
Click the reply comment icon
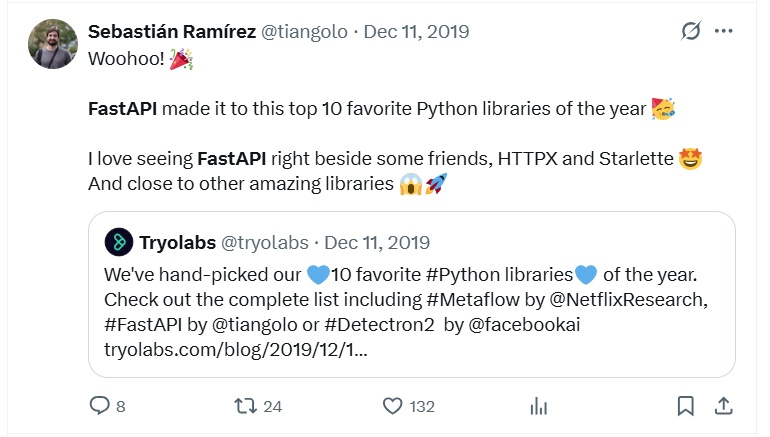pos(100,406)
